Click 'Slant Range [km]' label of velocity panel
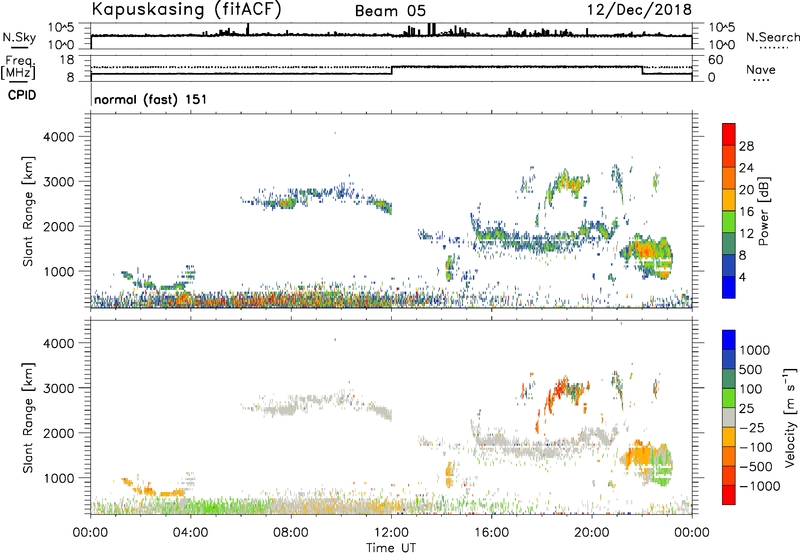The height and width of the screenshot is (554, 800). (28, 418)
